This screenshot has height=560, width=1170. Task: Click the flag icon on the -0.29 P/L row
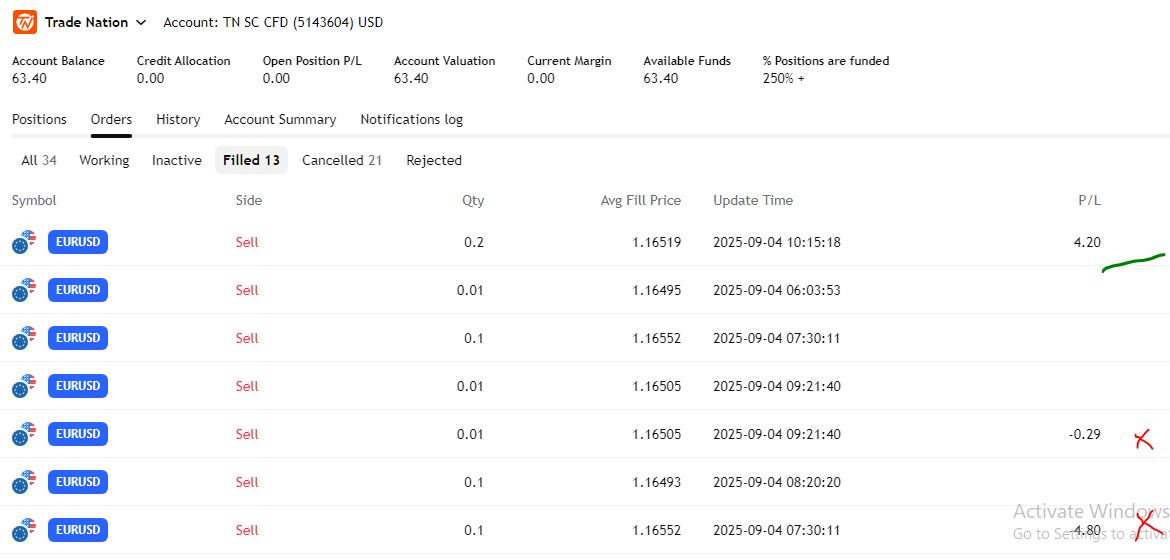click(x=24, y=434)
